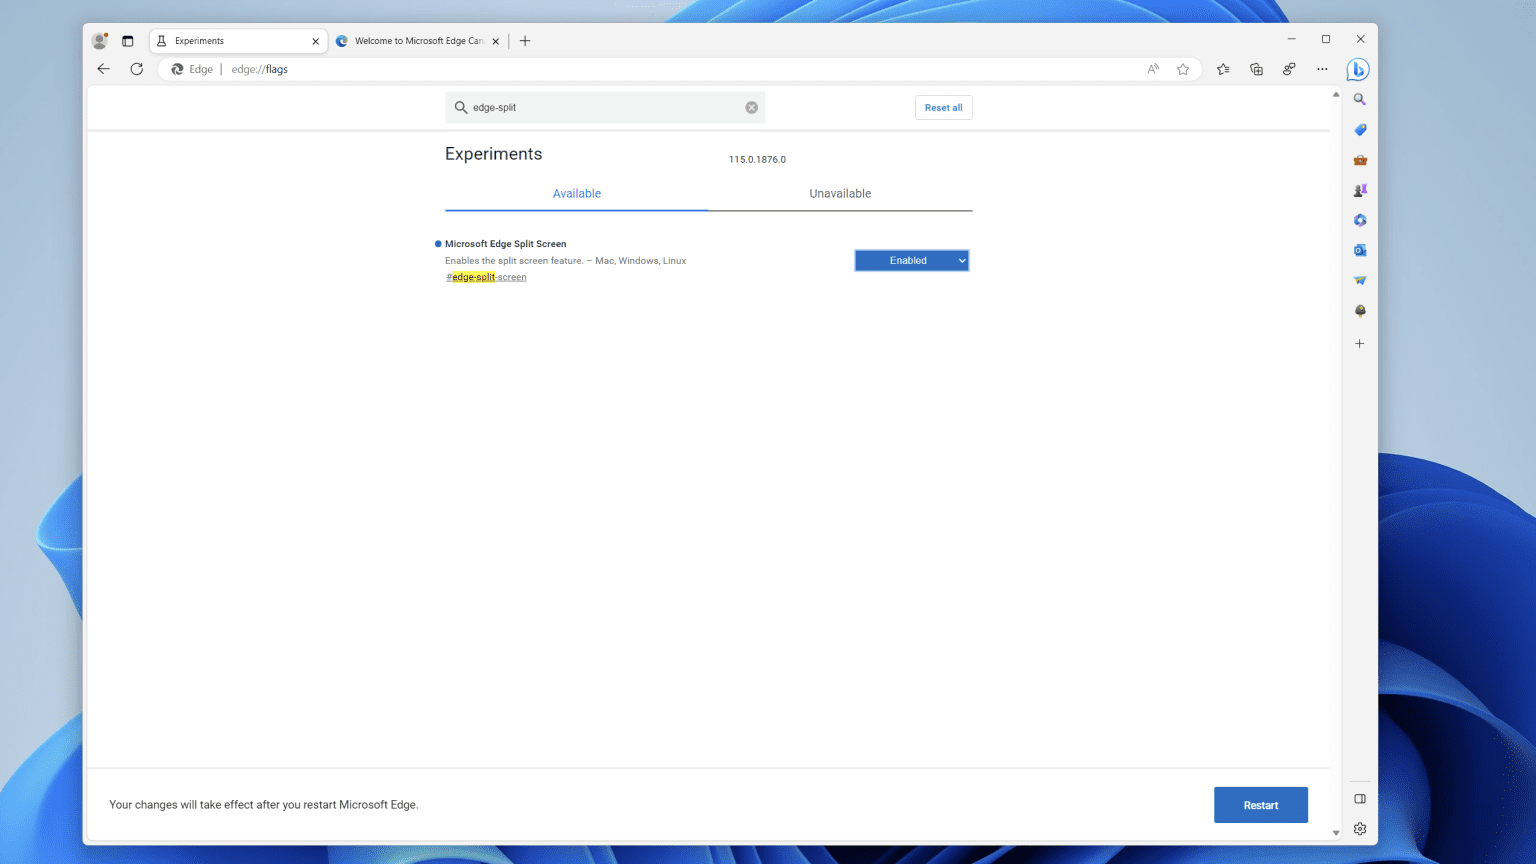Start Read aloud from the toolbar

(x=1152, y=68)
